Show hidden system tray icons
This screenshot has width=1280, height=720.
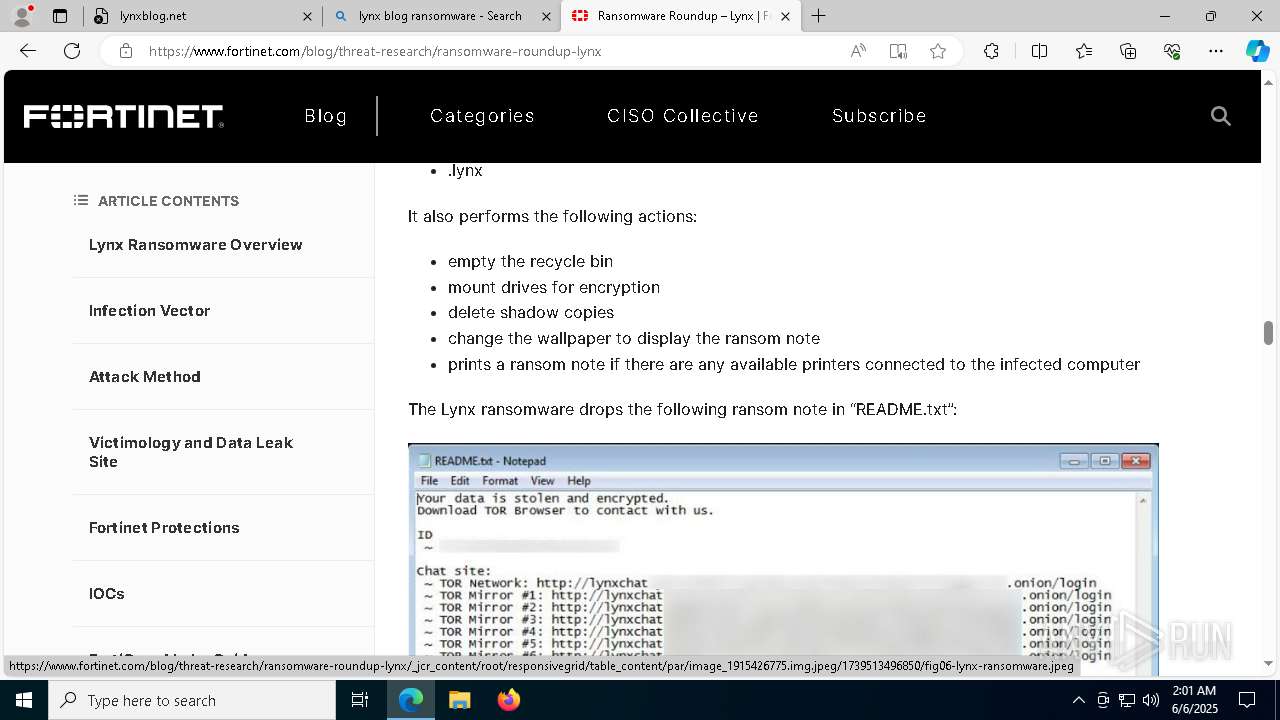tap(1078, 700)
